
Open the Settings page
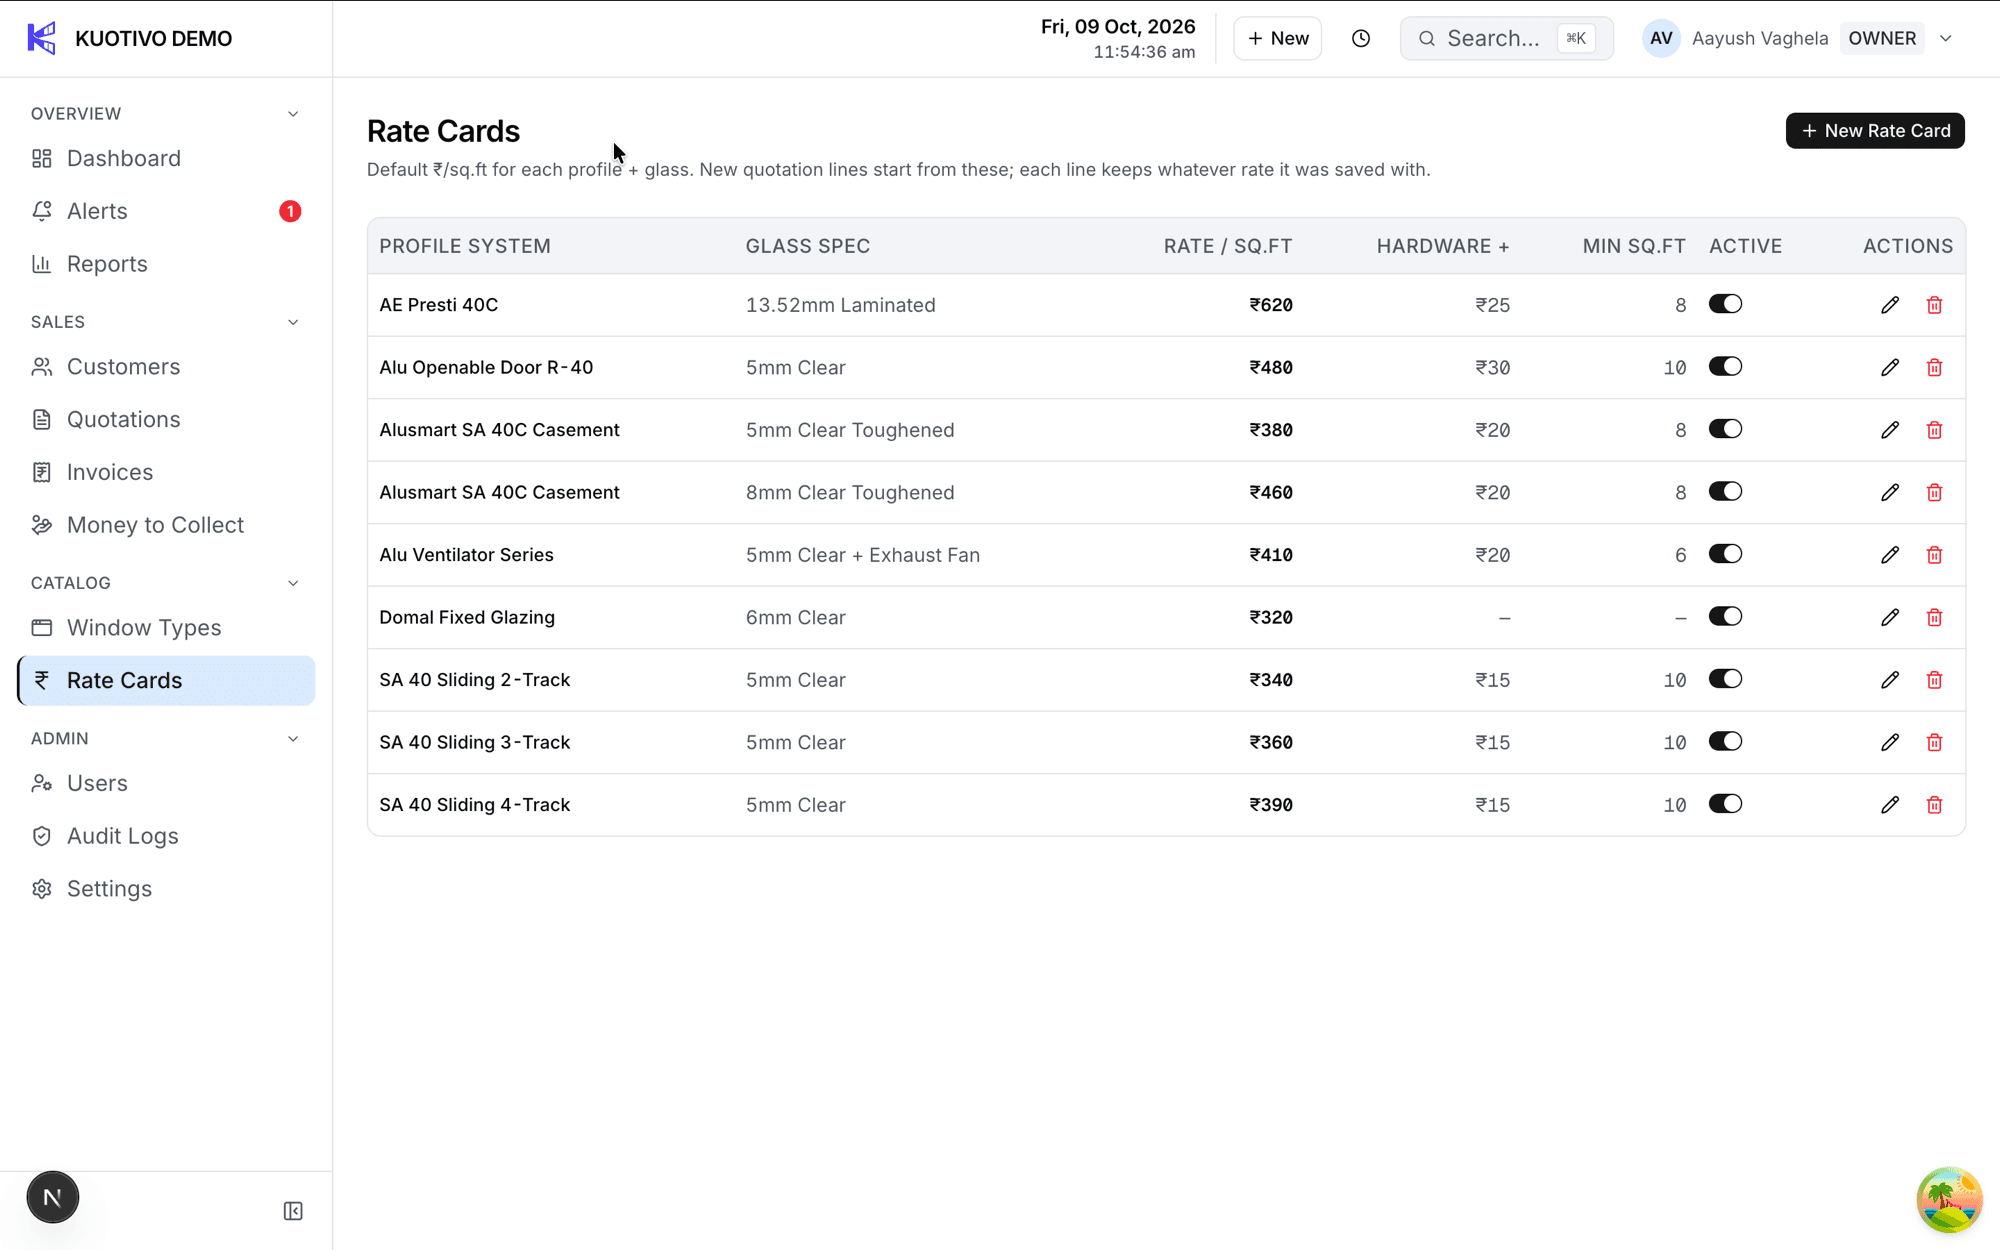166,889
